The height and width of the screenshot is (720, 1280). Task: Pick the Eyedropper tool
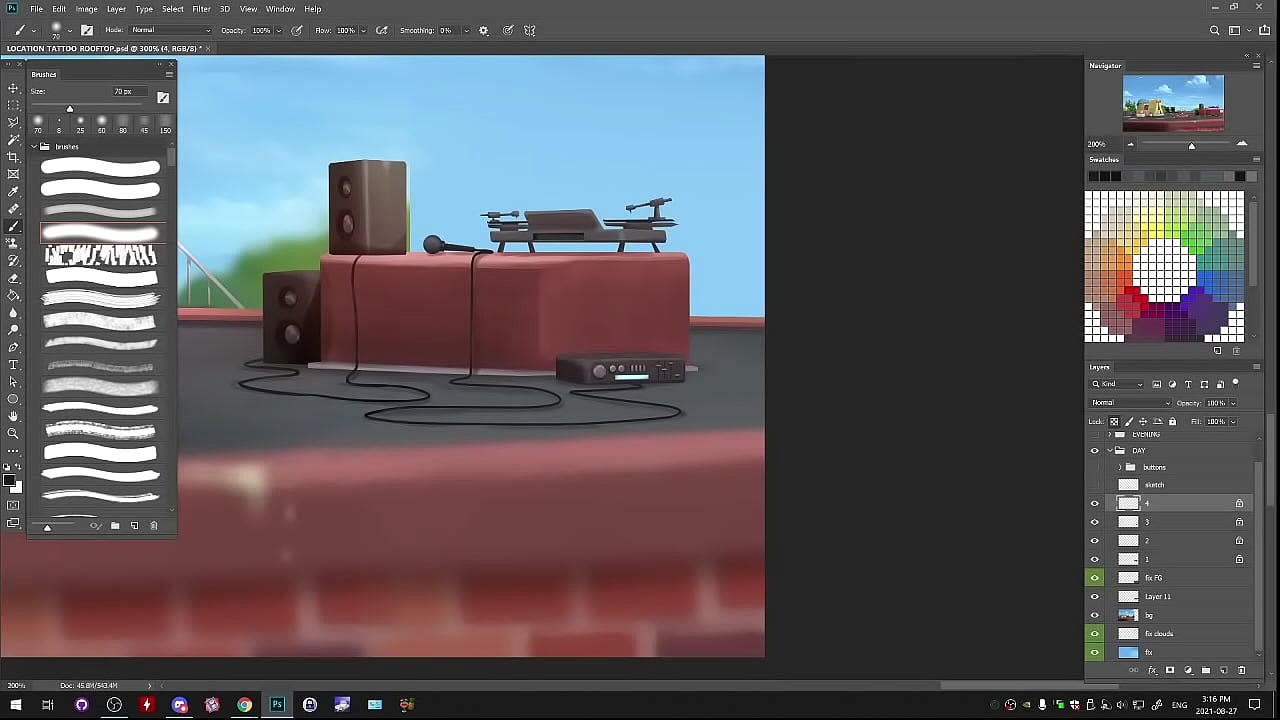[13, 192]
